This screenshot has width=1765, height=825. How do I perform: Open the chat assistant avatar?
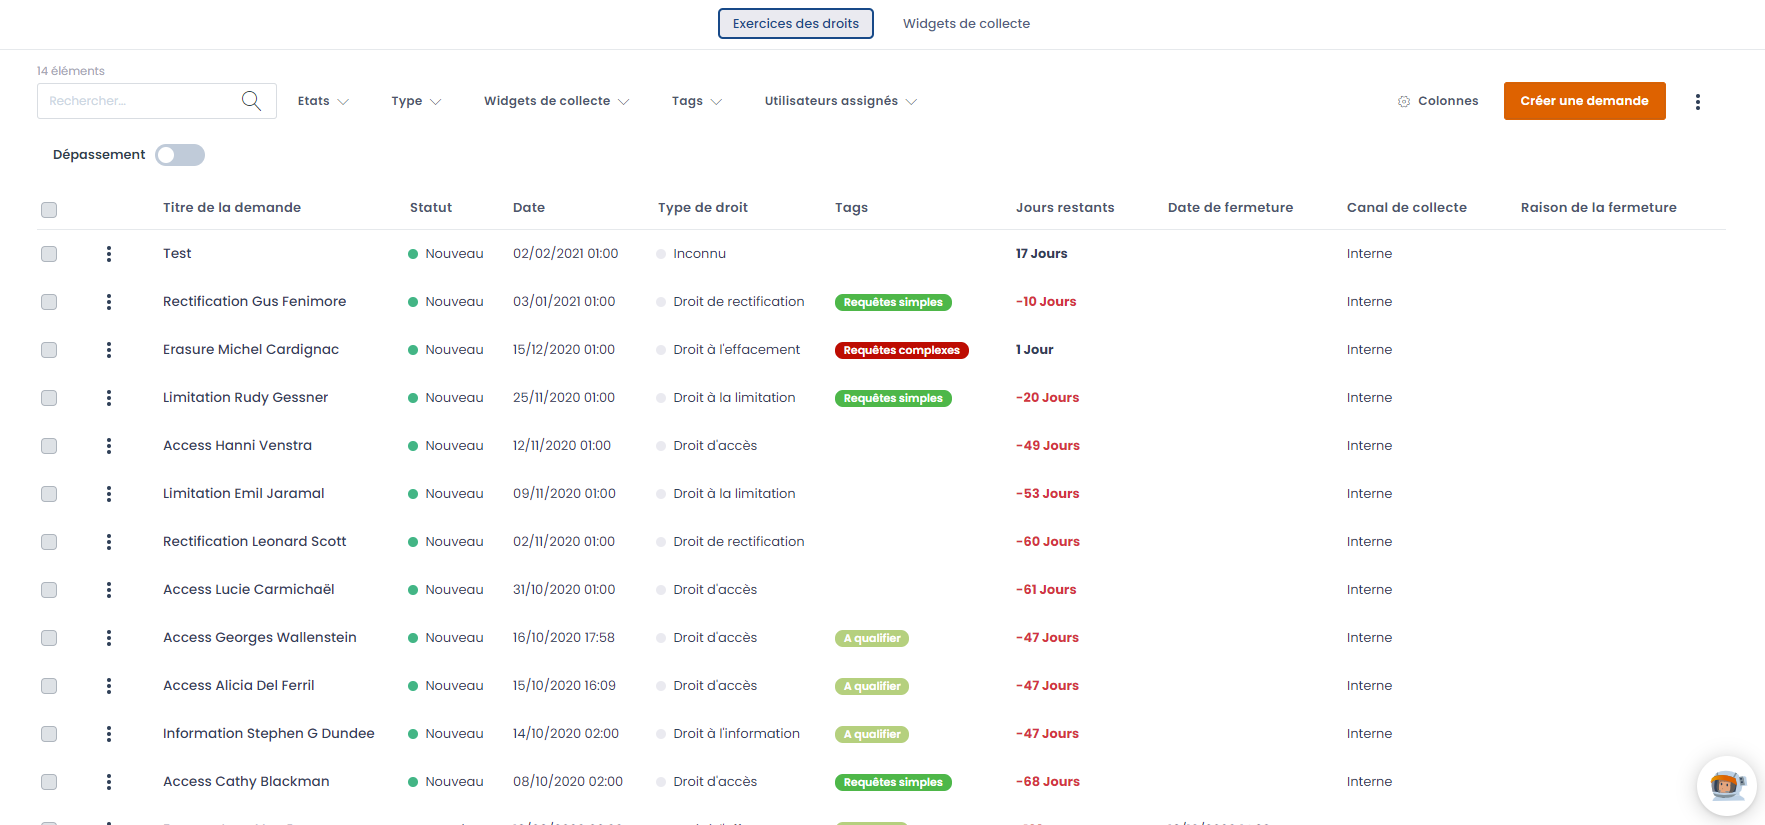(1726, 785)
